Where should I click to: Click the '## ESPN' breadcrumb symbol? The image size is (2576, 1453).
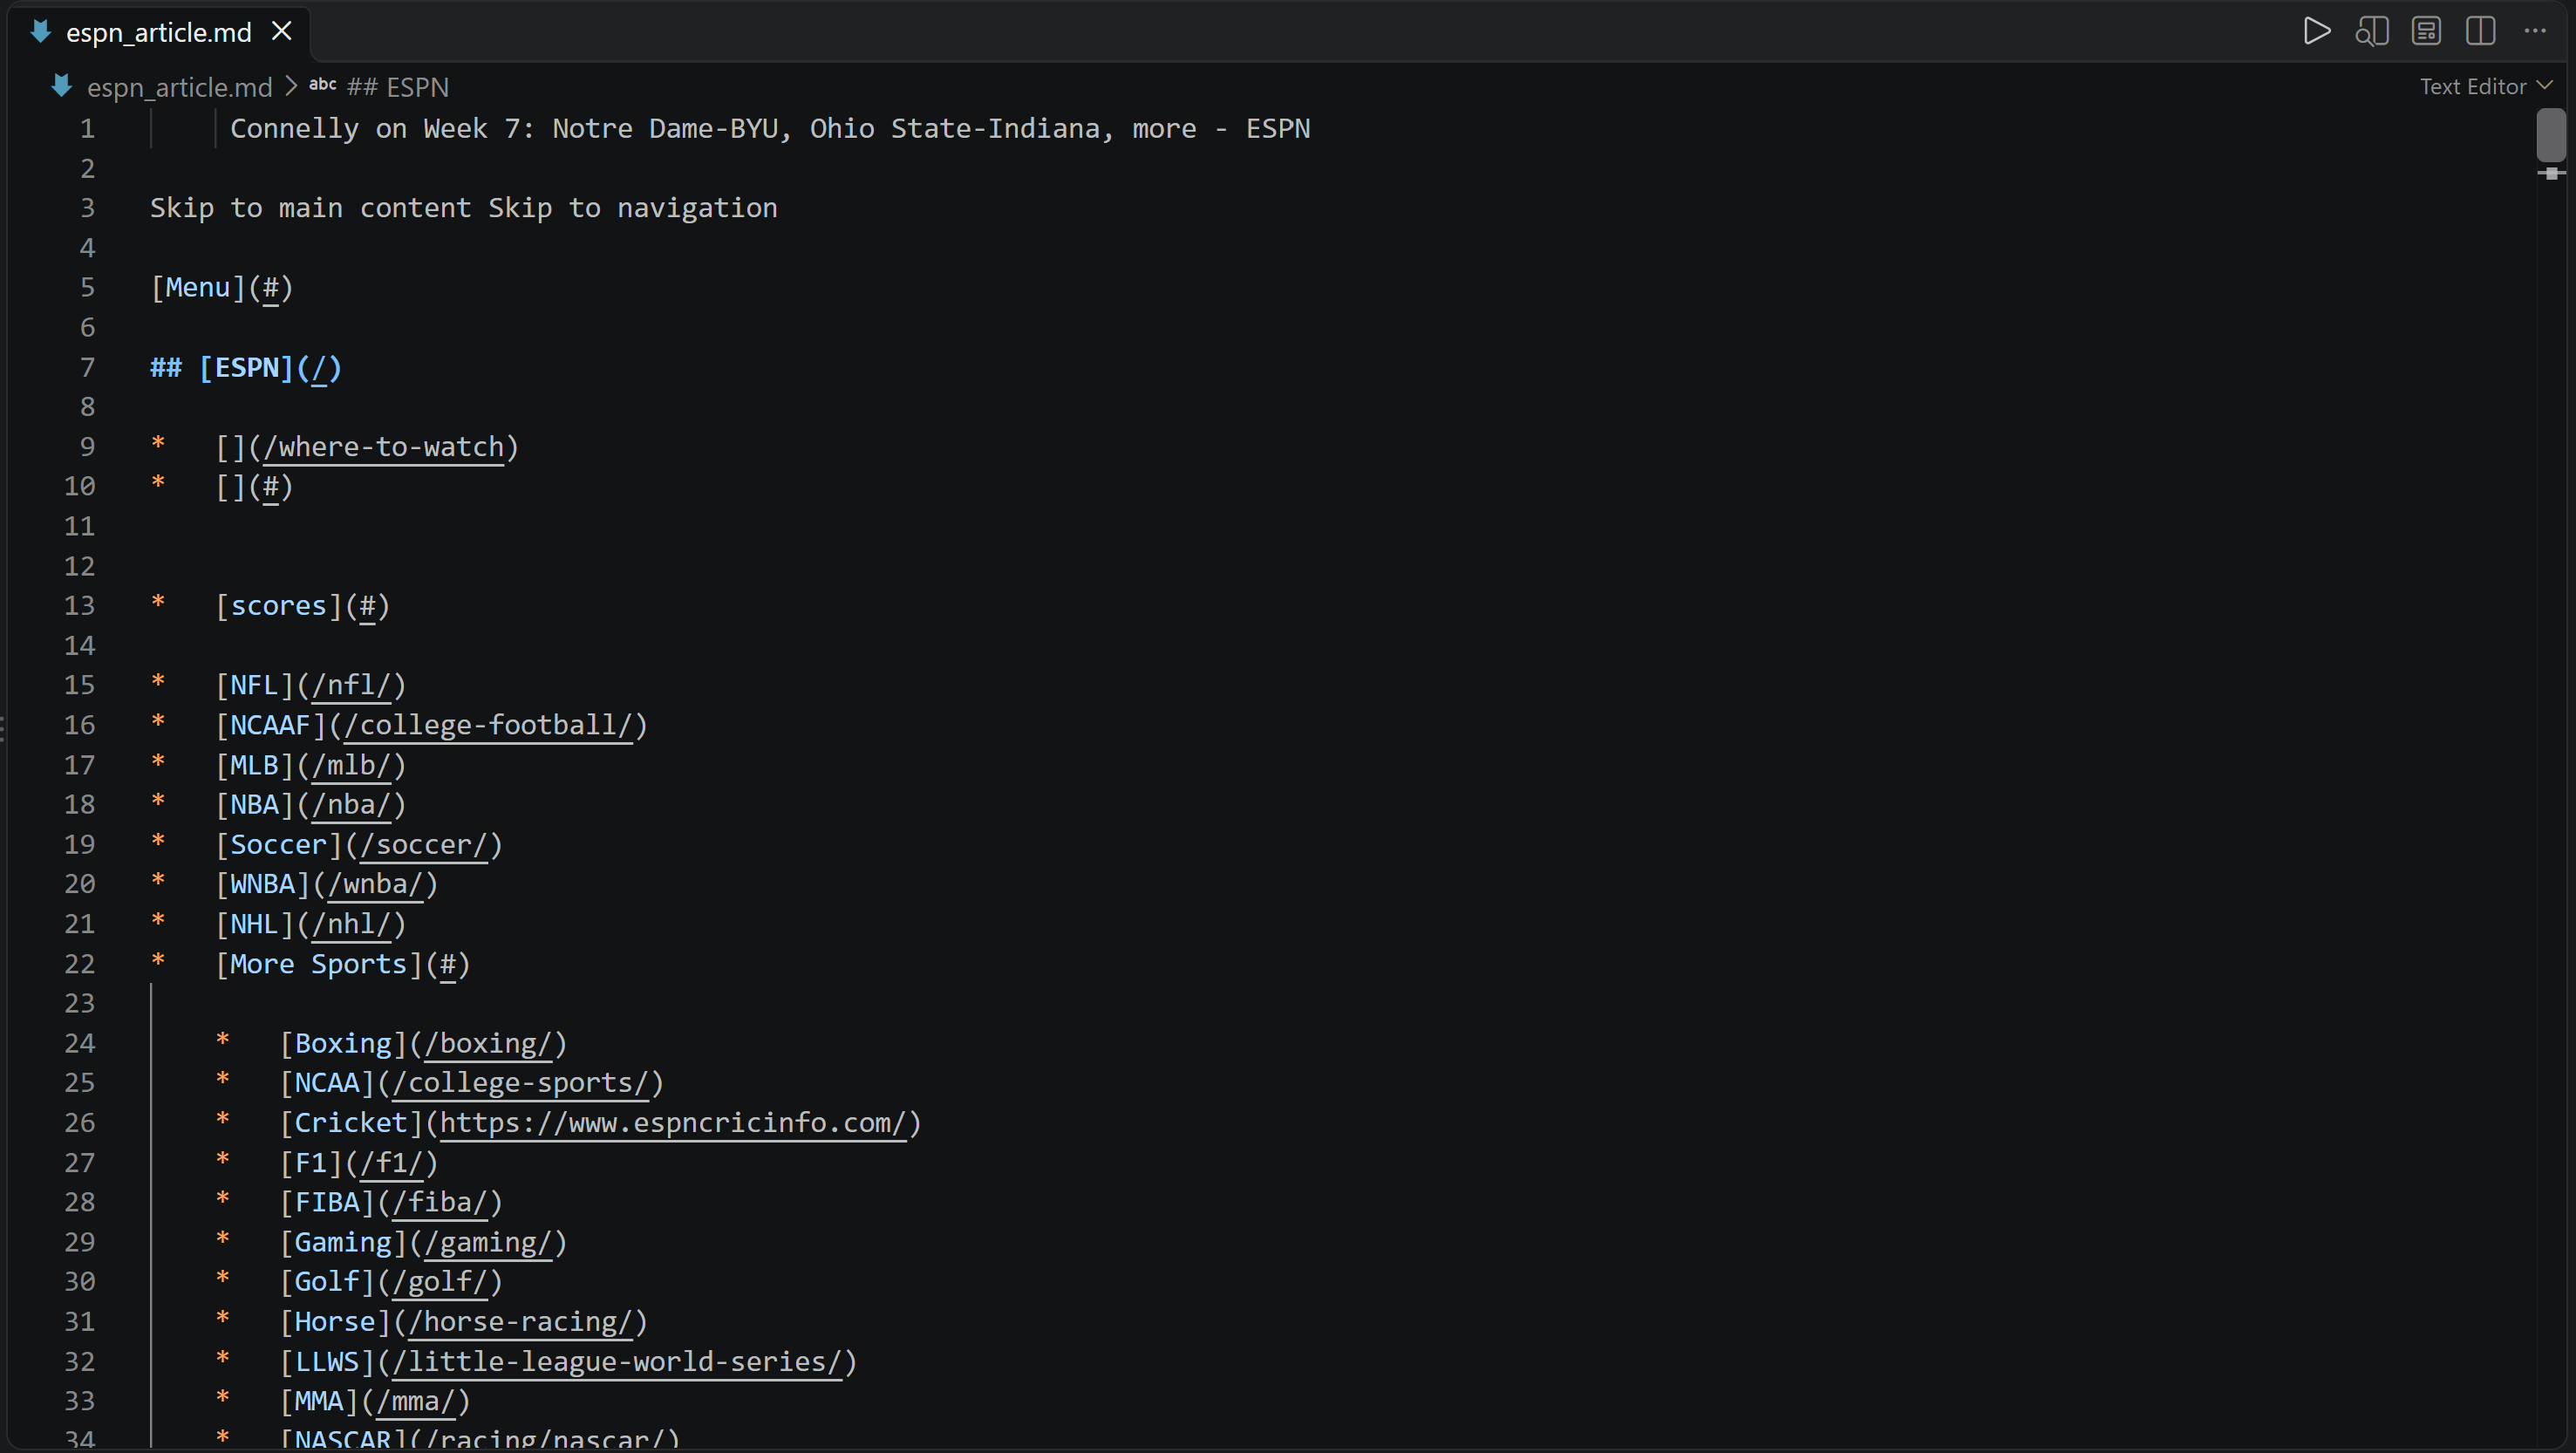pyautogui.click(x=397, y=87)
